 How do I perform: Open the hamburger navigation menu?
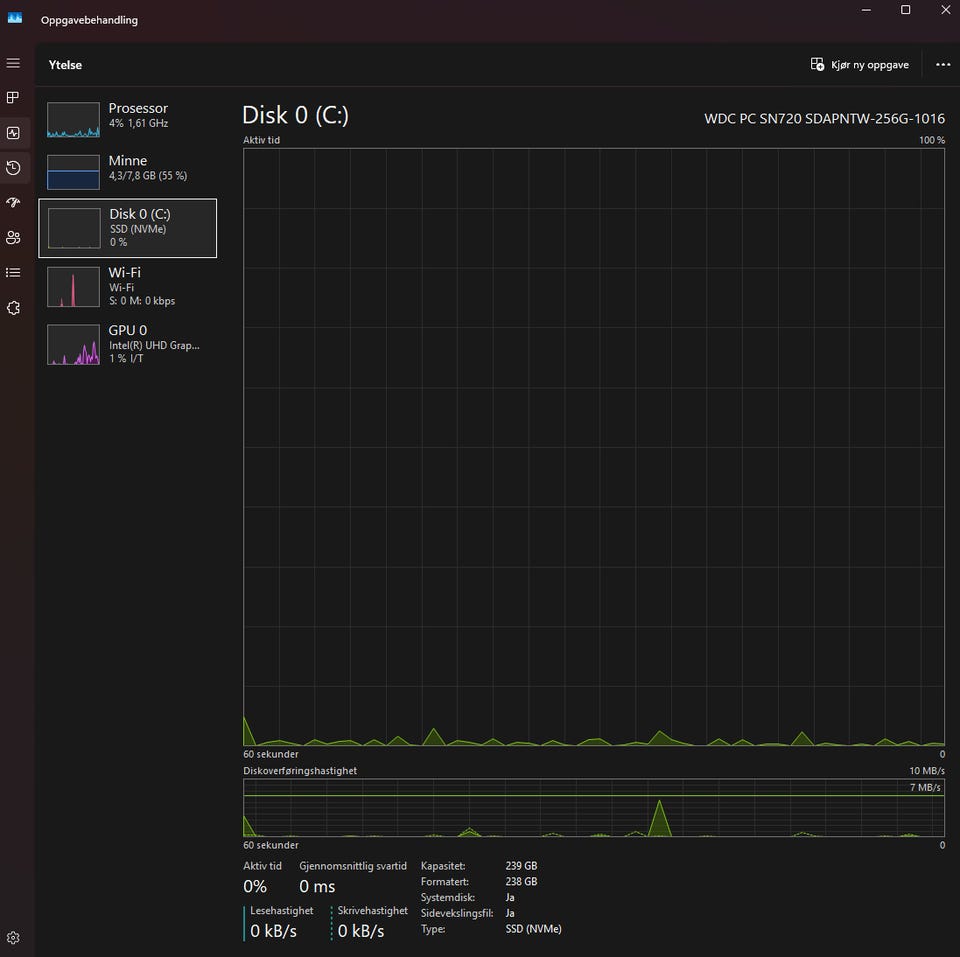(13, 63)
